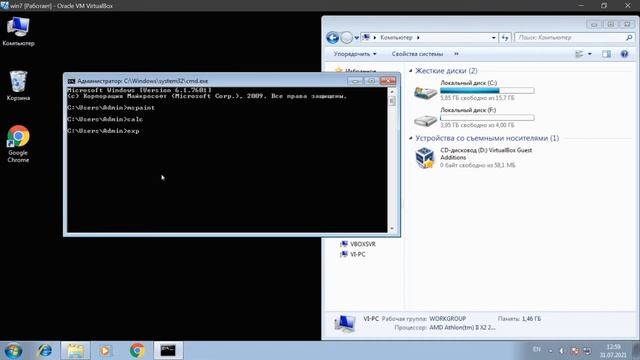Viewport: 640px width, 360px height.
Task: Open recent locations dropdown beside navigation arrows
Action: coord(356,38)
